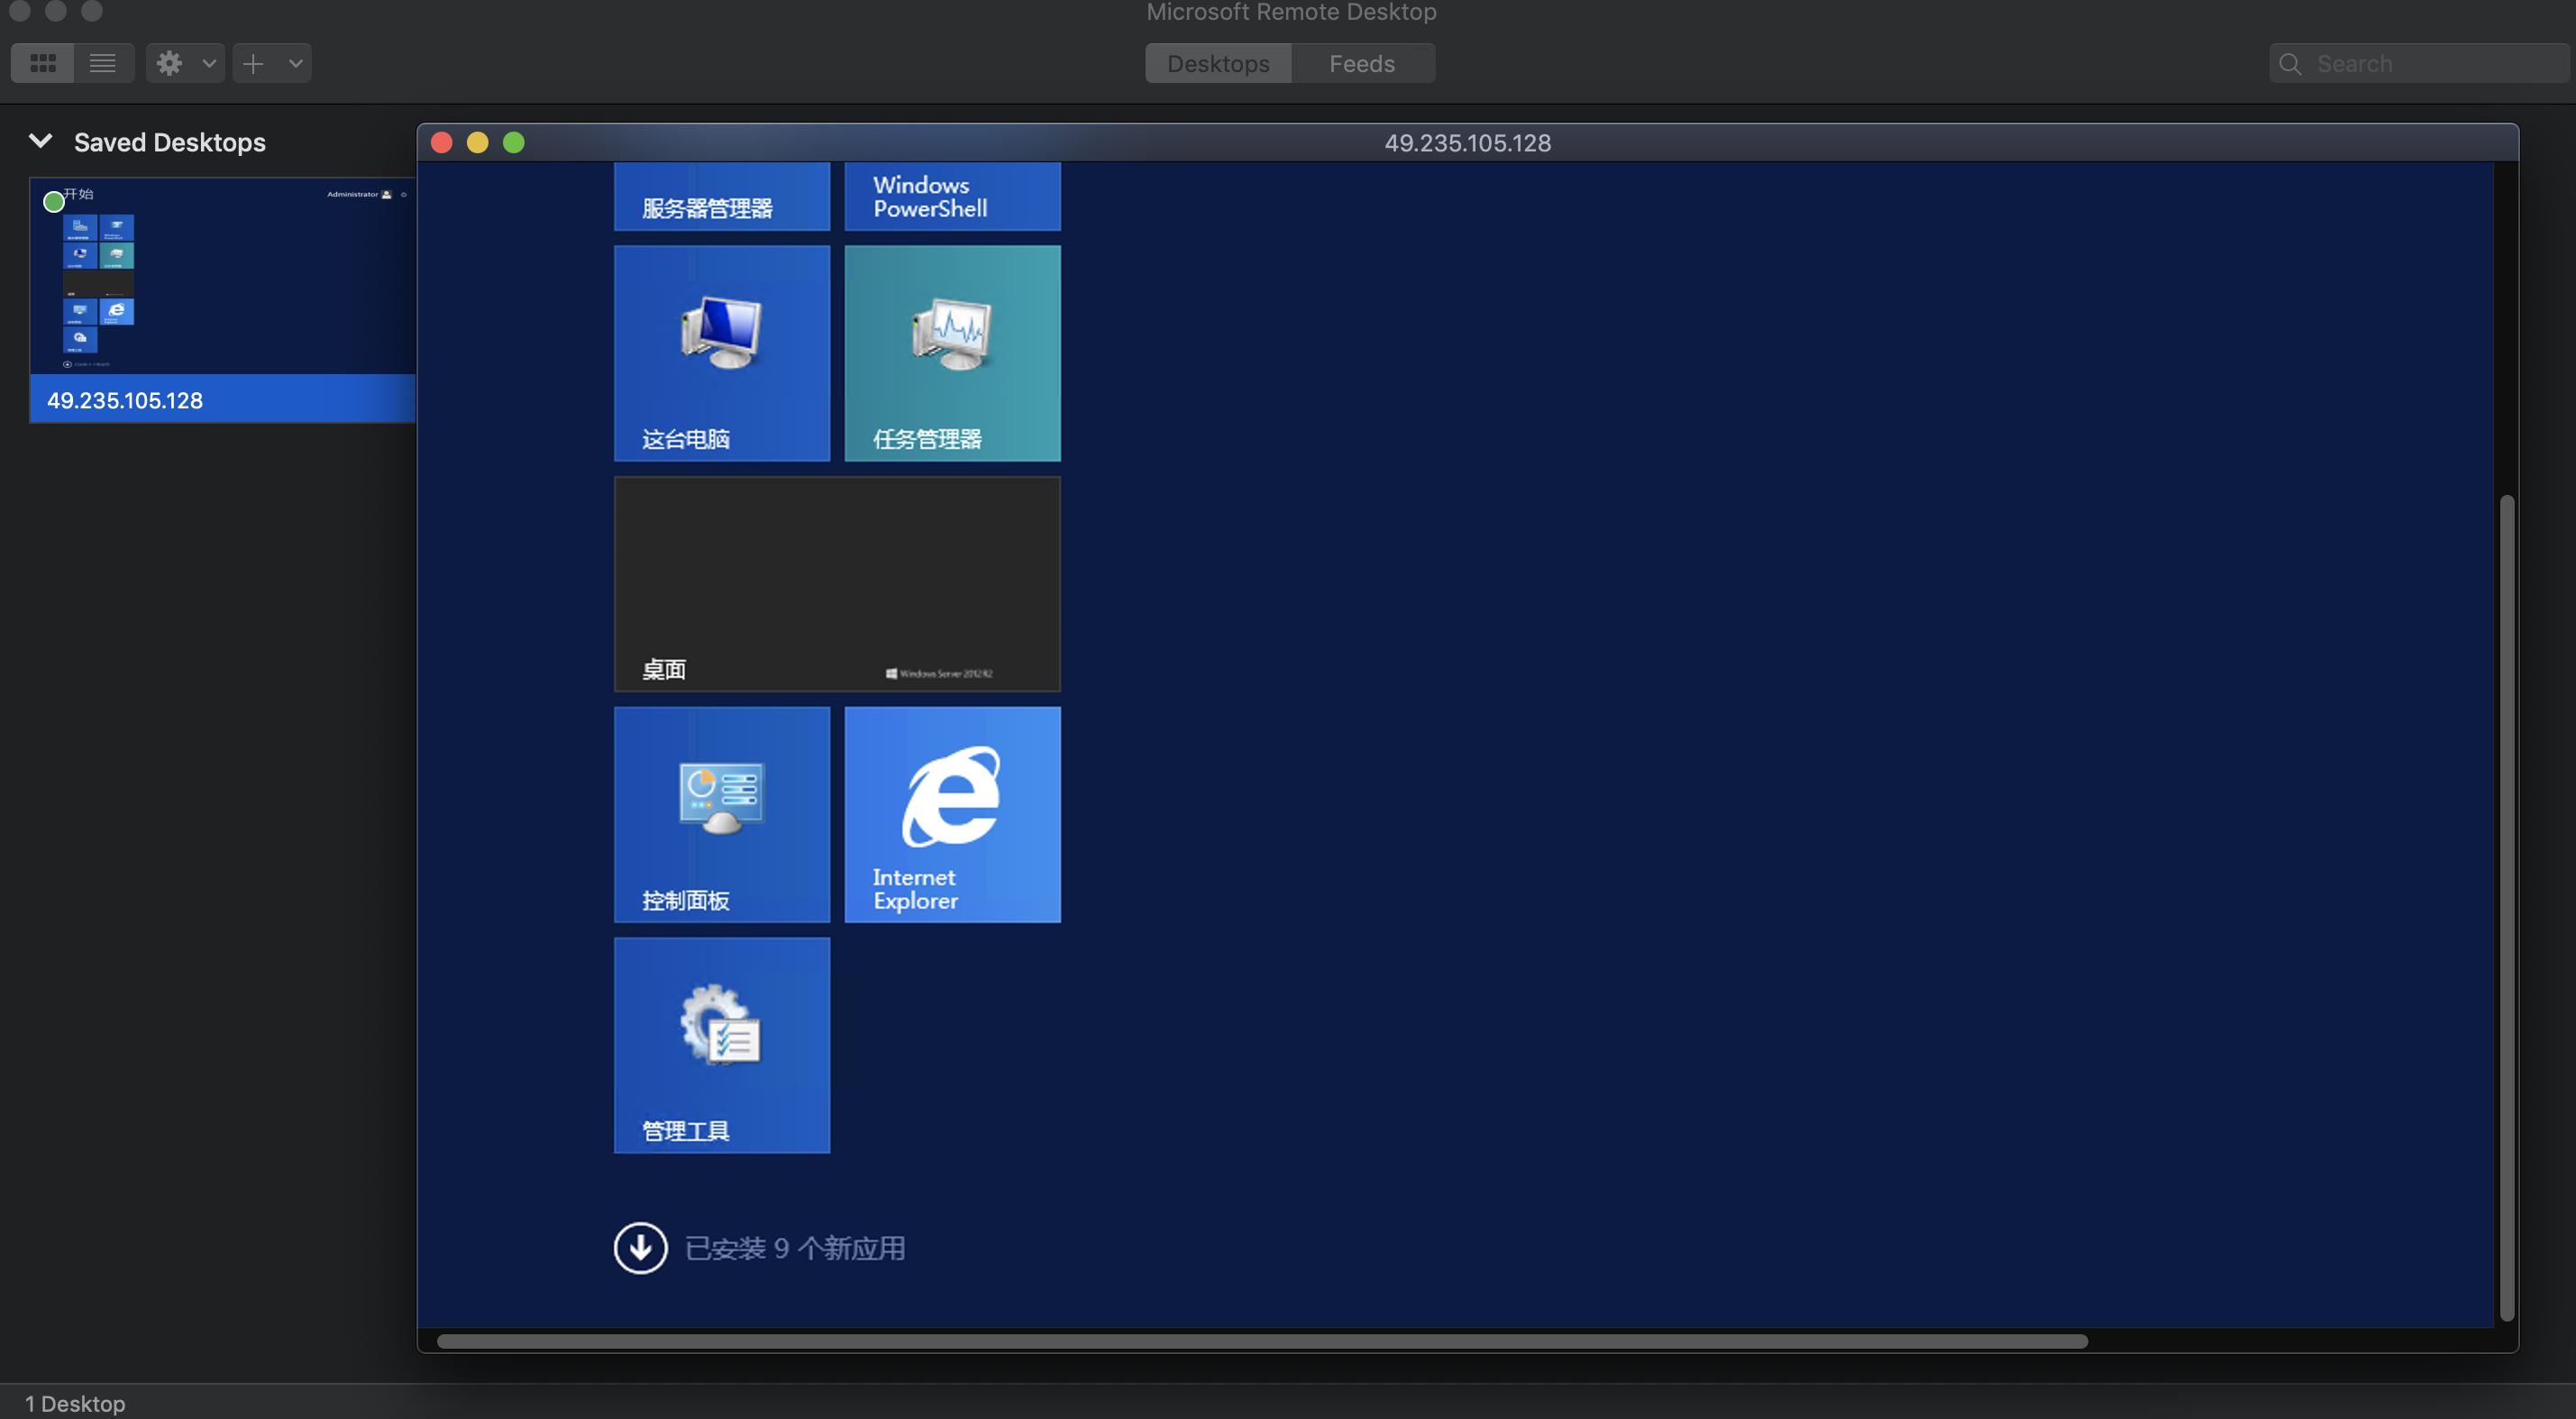The image size is (2576, 1419).
Task: Open the add button dropdown chevron
Action: pos(295,62)
